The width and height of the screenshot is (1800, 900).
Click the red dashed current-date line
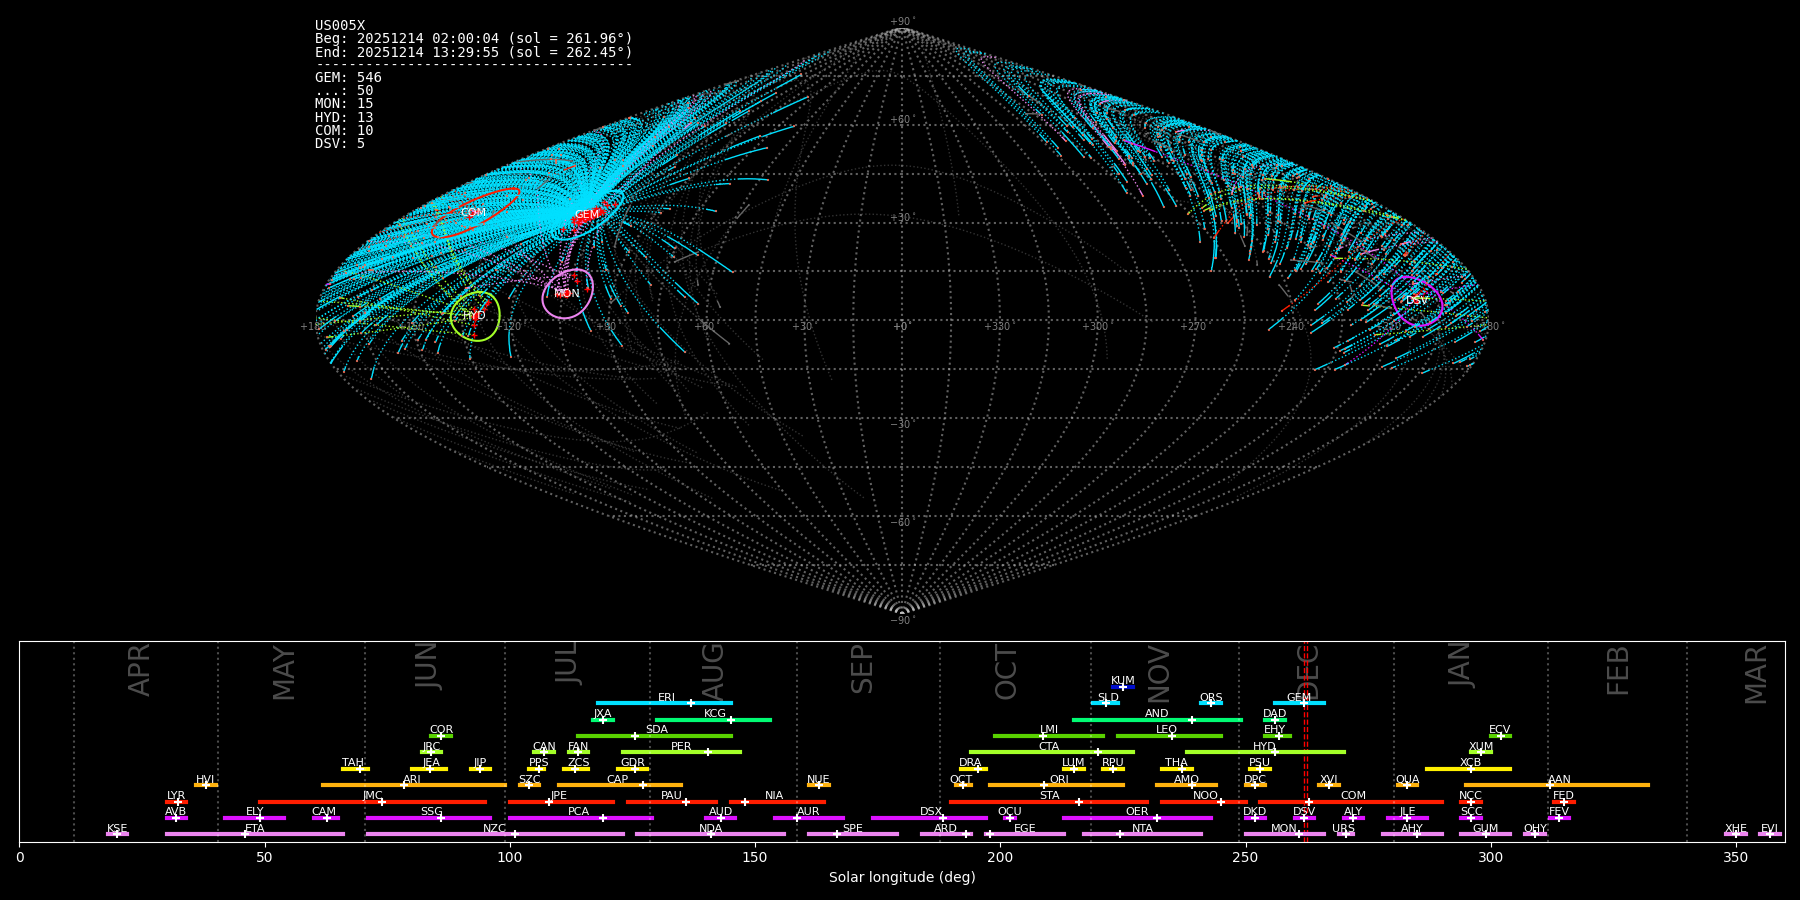point(1305,742)
